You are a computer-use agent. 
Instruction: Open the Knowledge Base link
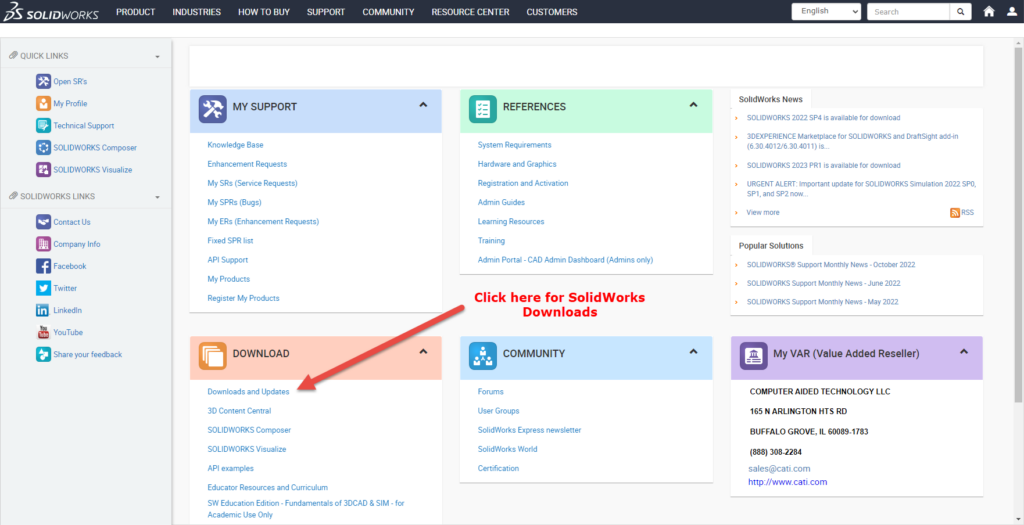pos(235,145)
